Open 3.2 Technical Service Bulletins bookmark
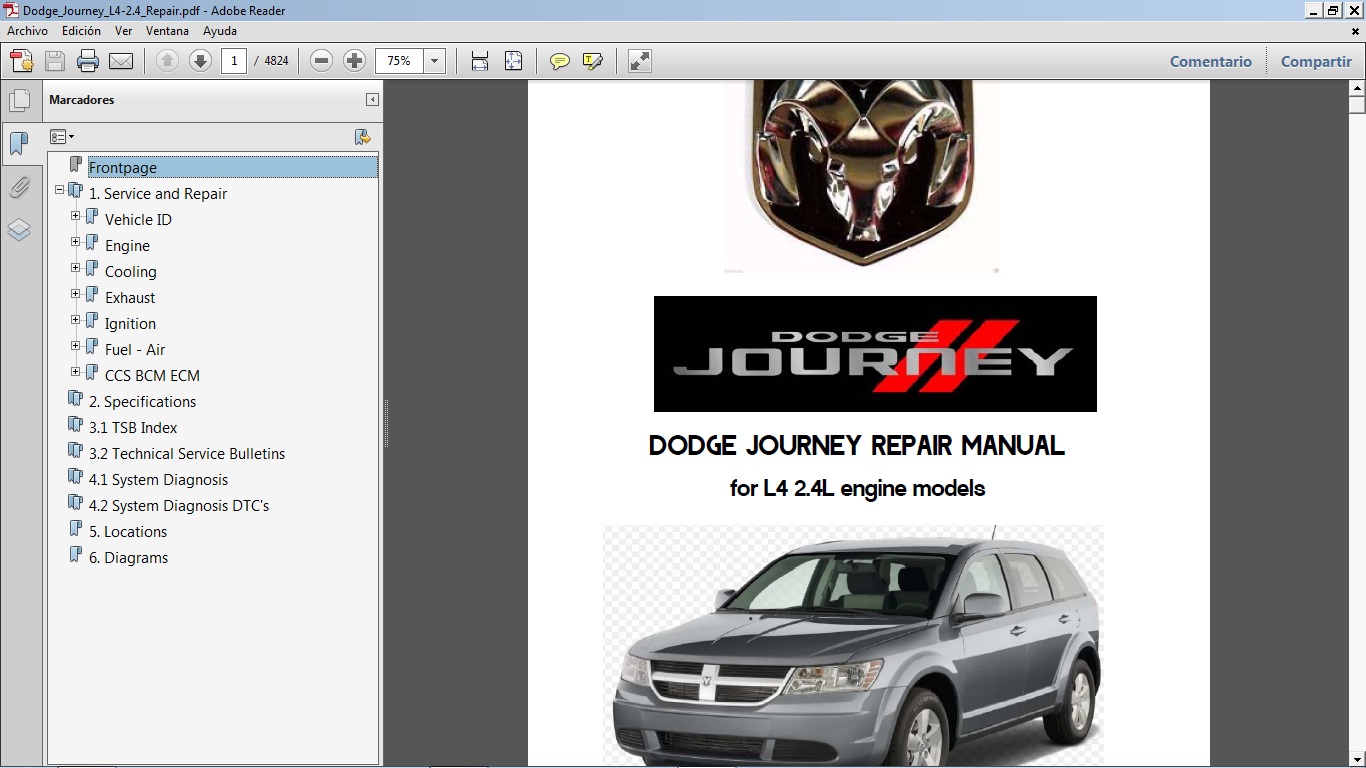The height and width of the screenshot is (768, 1366). point(187,454)
